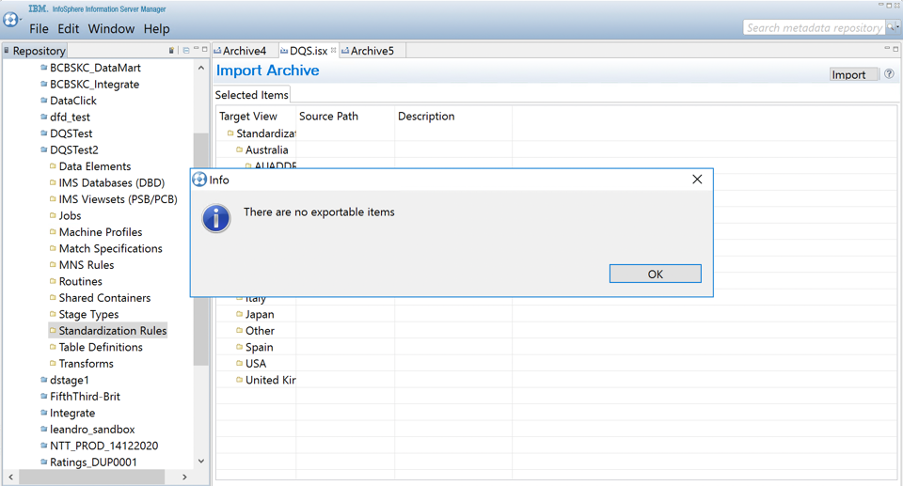Select the Jobs folder in tree
Viewport: 904px width, 486px height.
coord(70,216)
